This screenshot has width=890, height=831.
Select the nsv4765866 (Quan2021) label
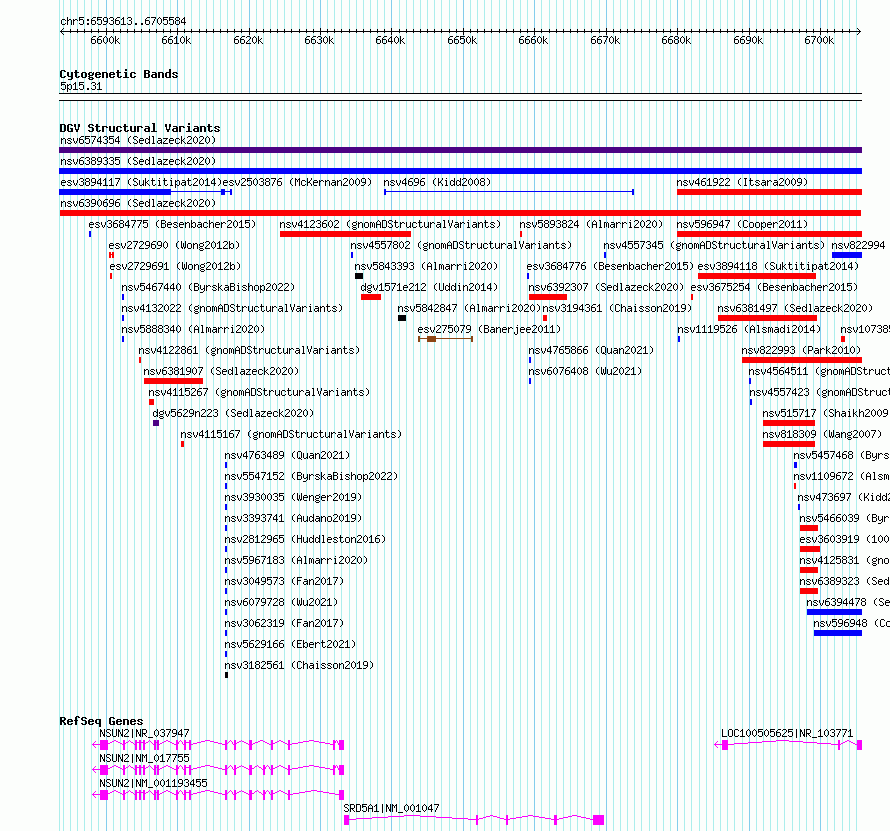tap(591, 350)
